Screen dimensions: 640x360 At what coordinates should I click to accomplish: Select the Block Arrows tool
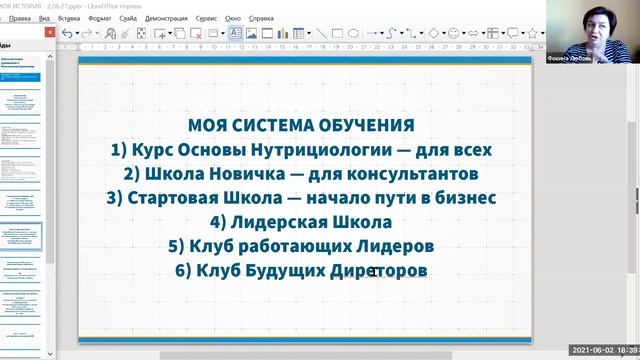[473, 33]
